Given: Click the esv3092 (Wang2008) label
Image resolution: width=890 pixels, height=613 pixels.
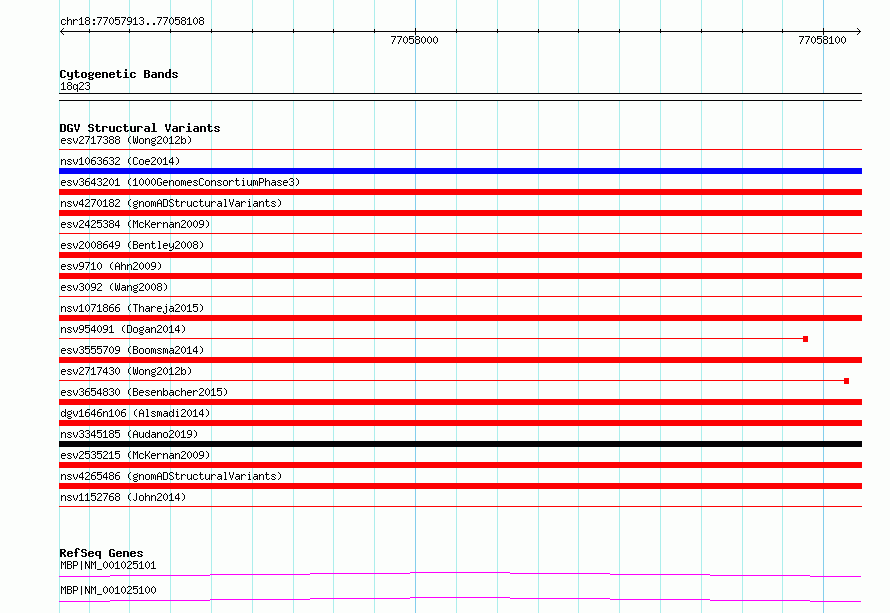Looking at the screenshot, I should 114,287.
